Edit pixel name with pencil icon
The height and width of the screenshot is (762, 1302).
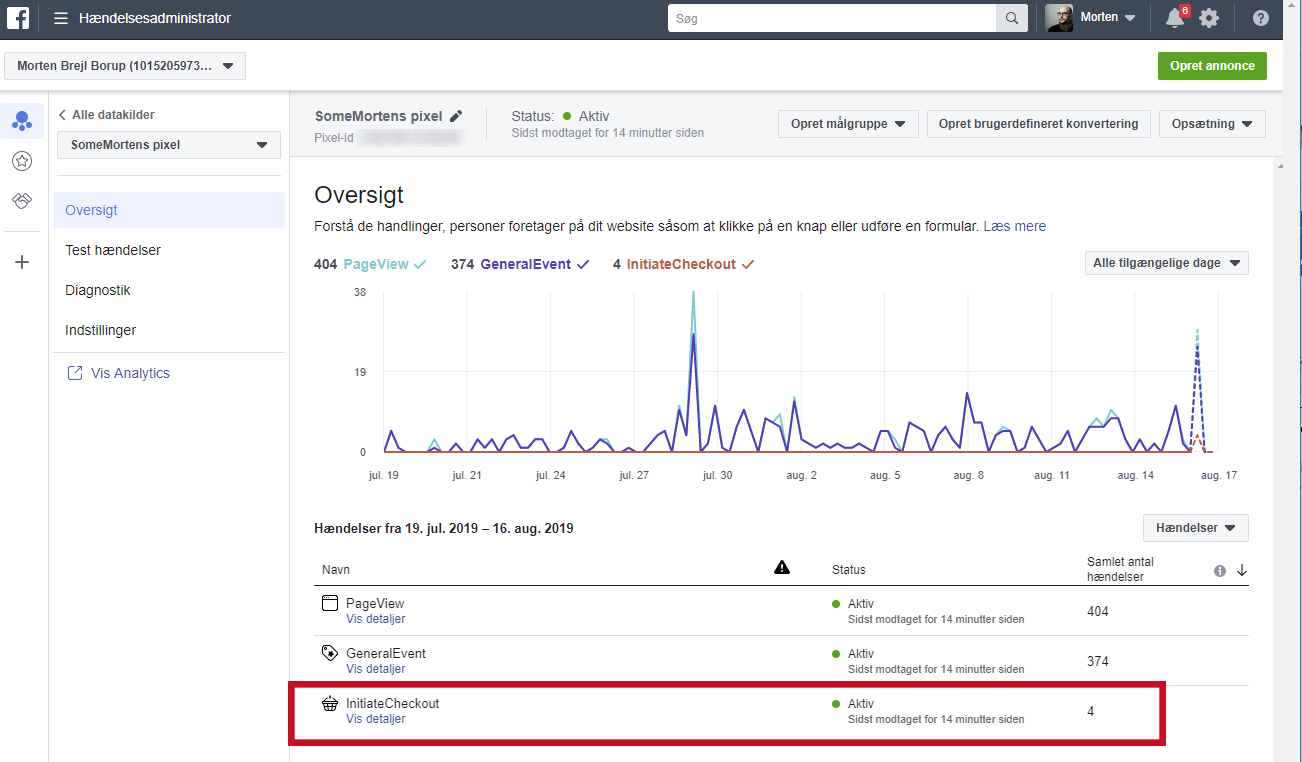coord(456,116)
